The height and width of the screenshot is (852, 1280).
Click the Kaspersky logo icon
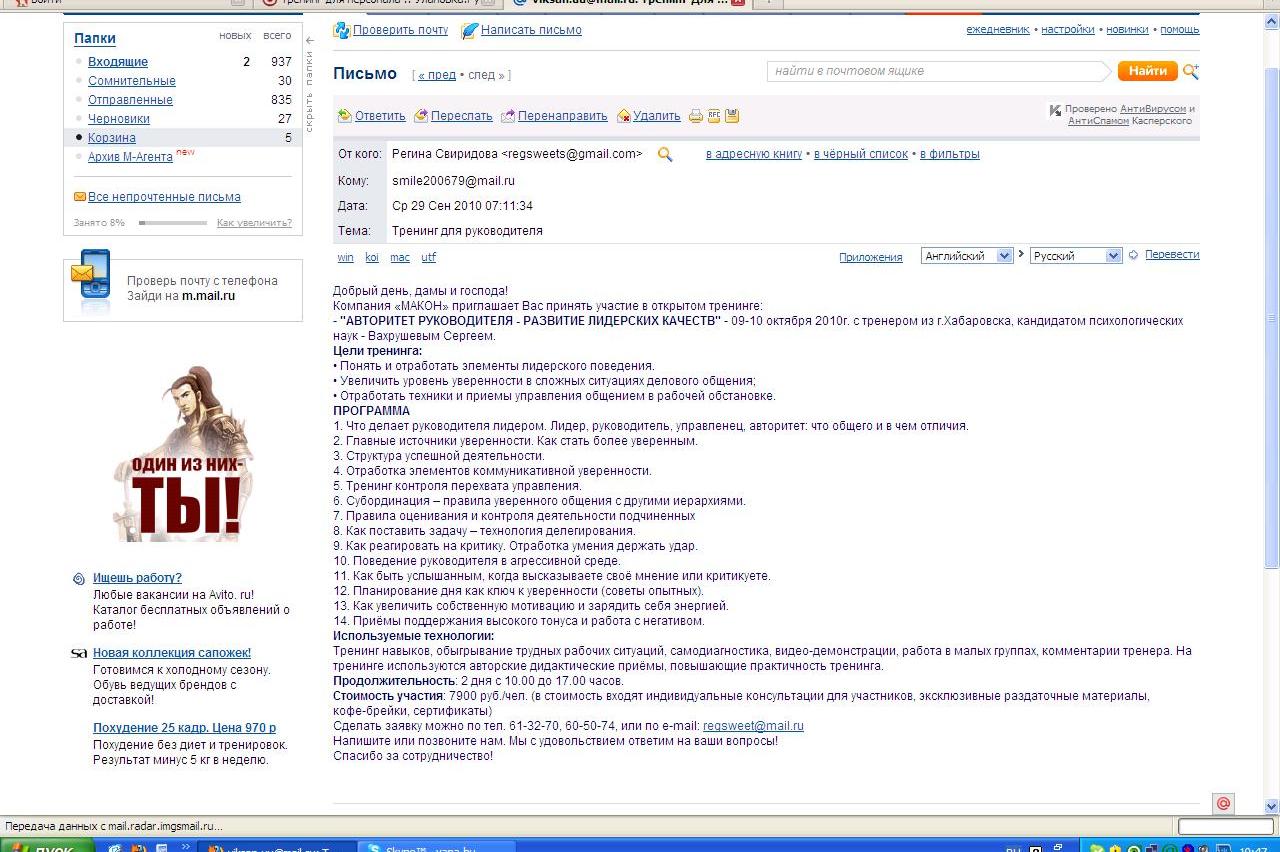1055,110
